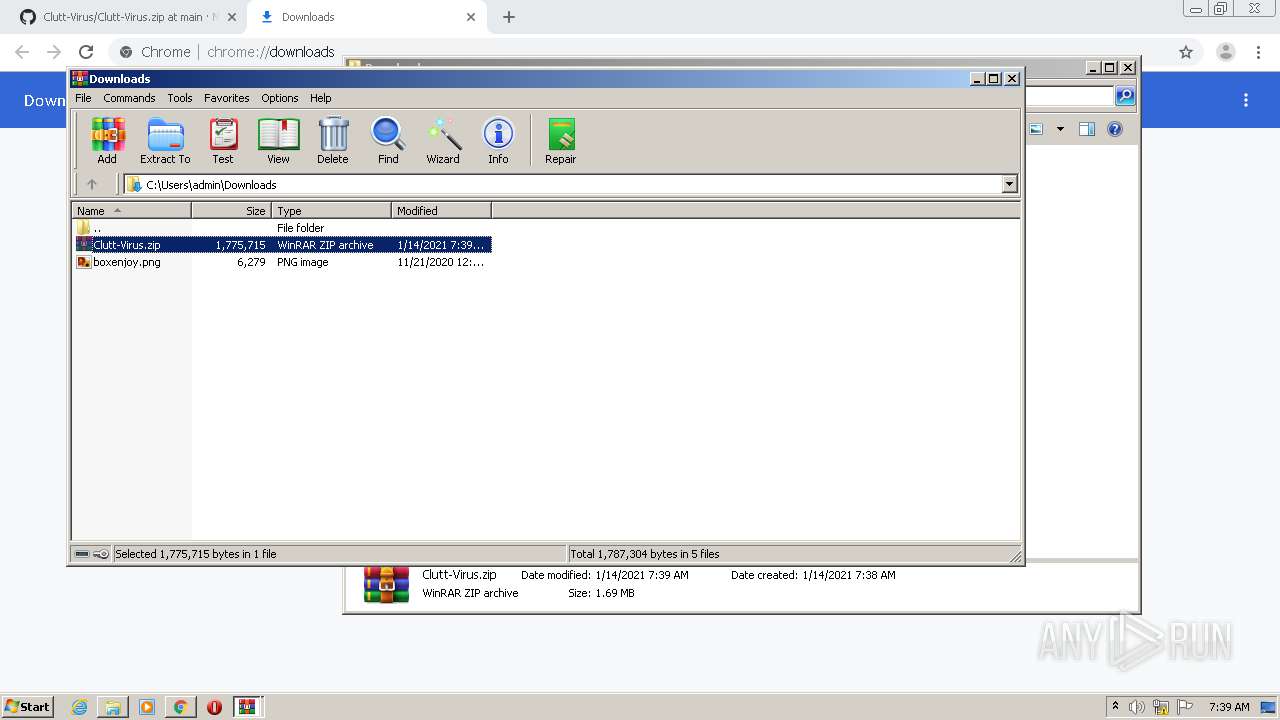Screen dimensions: 1280x720
Task: Click drive icon in WinRAR status bar
Action: [x=82, y=554]
